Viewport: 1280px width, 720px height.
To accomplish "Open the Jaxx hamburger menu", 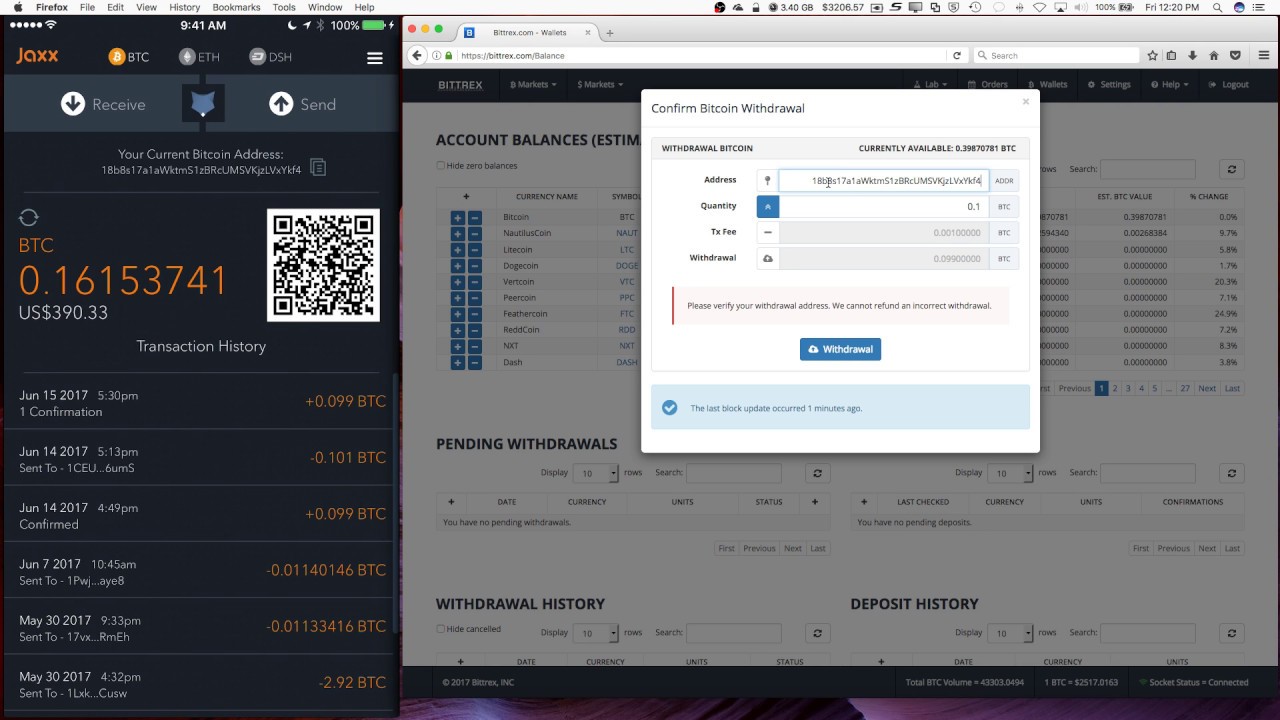I will 375,58.
